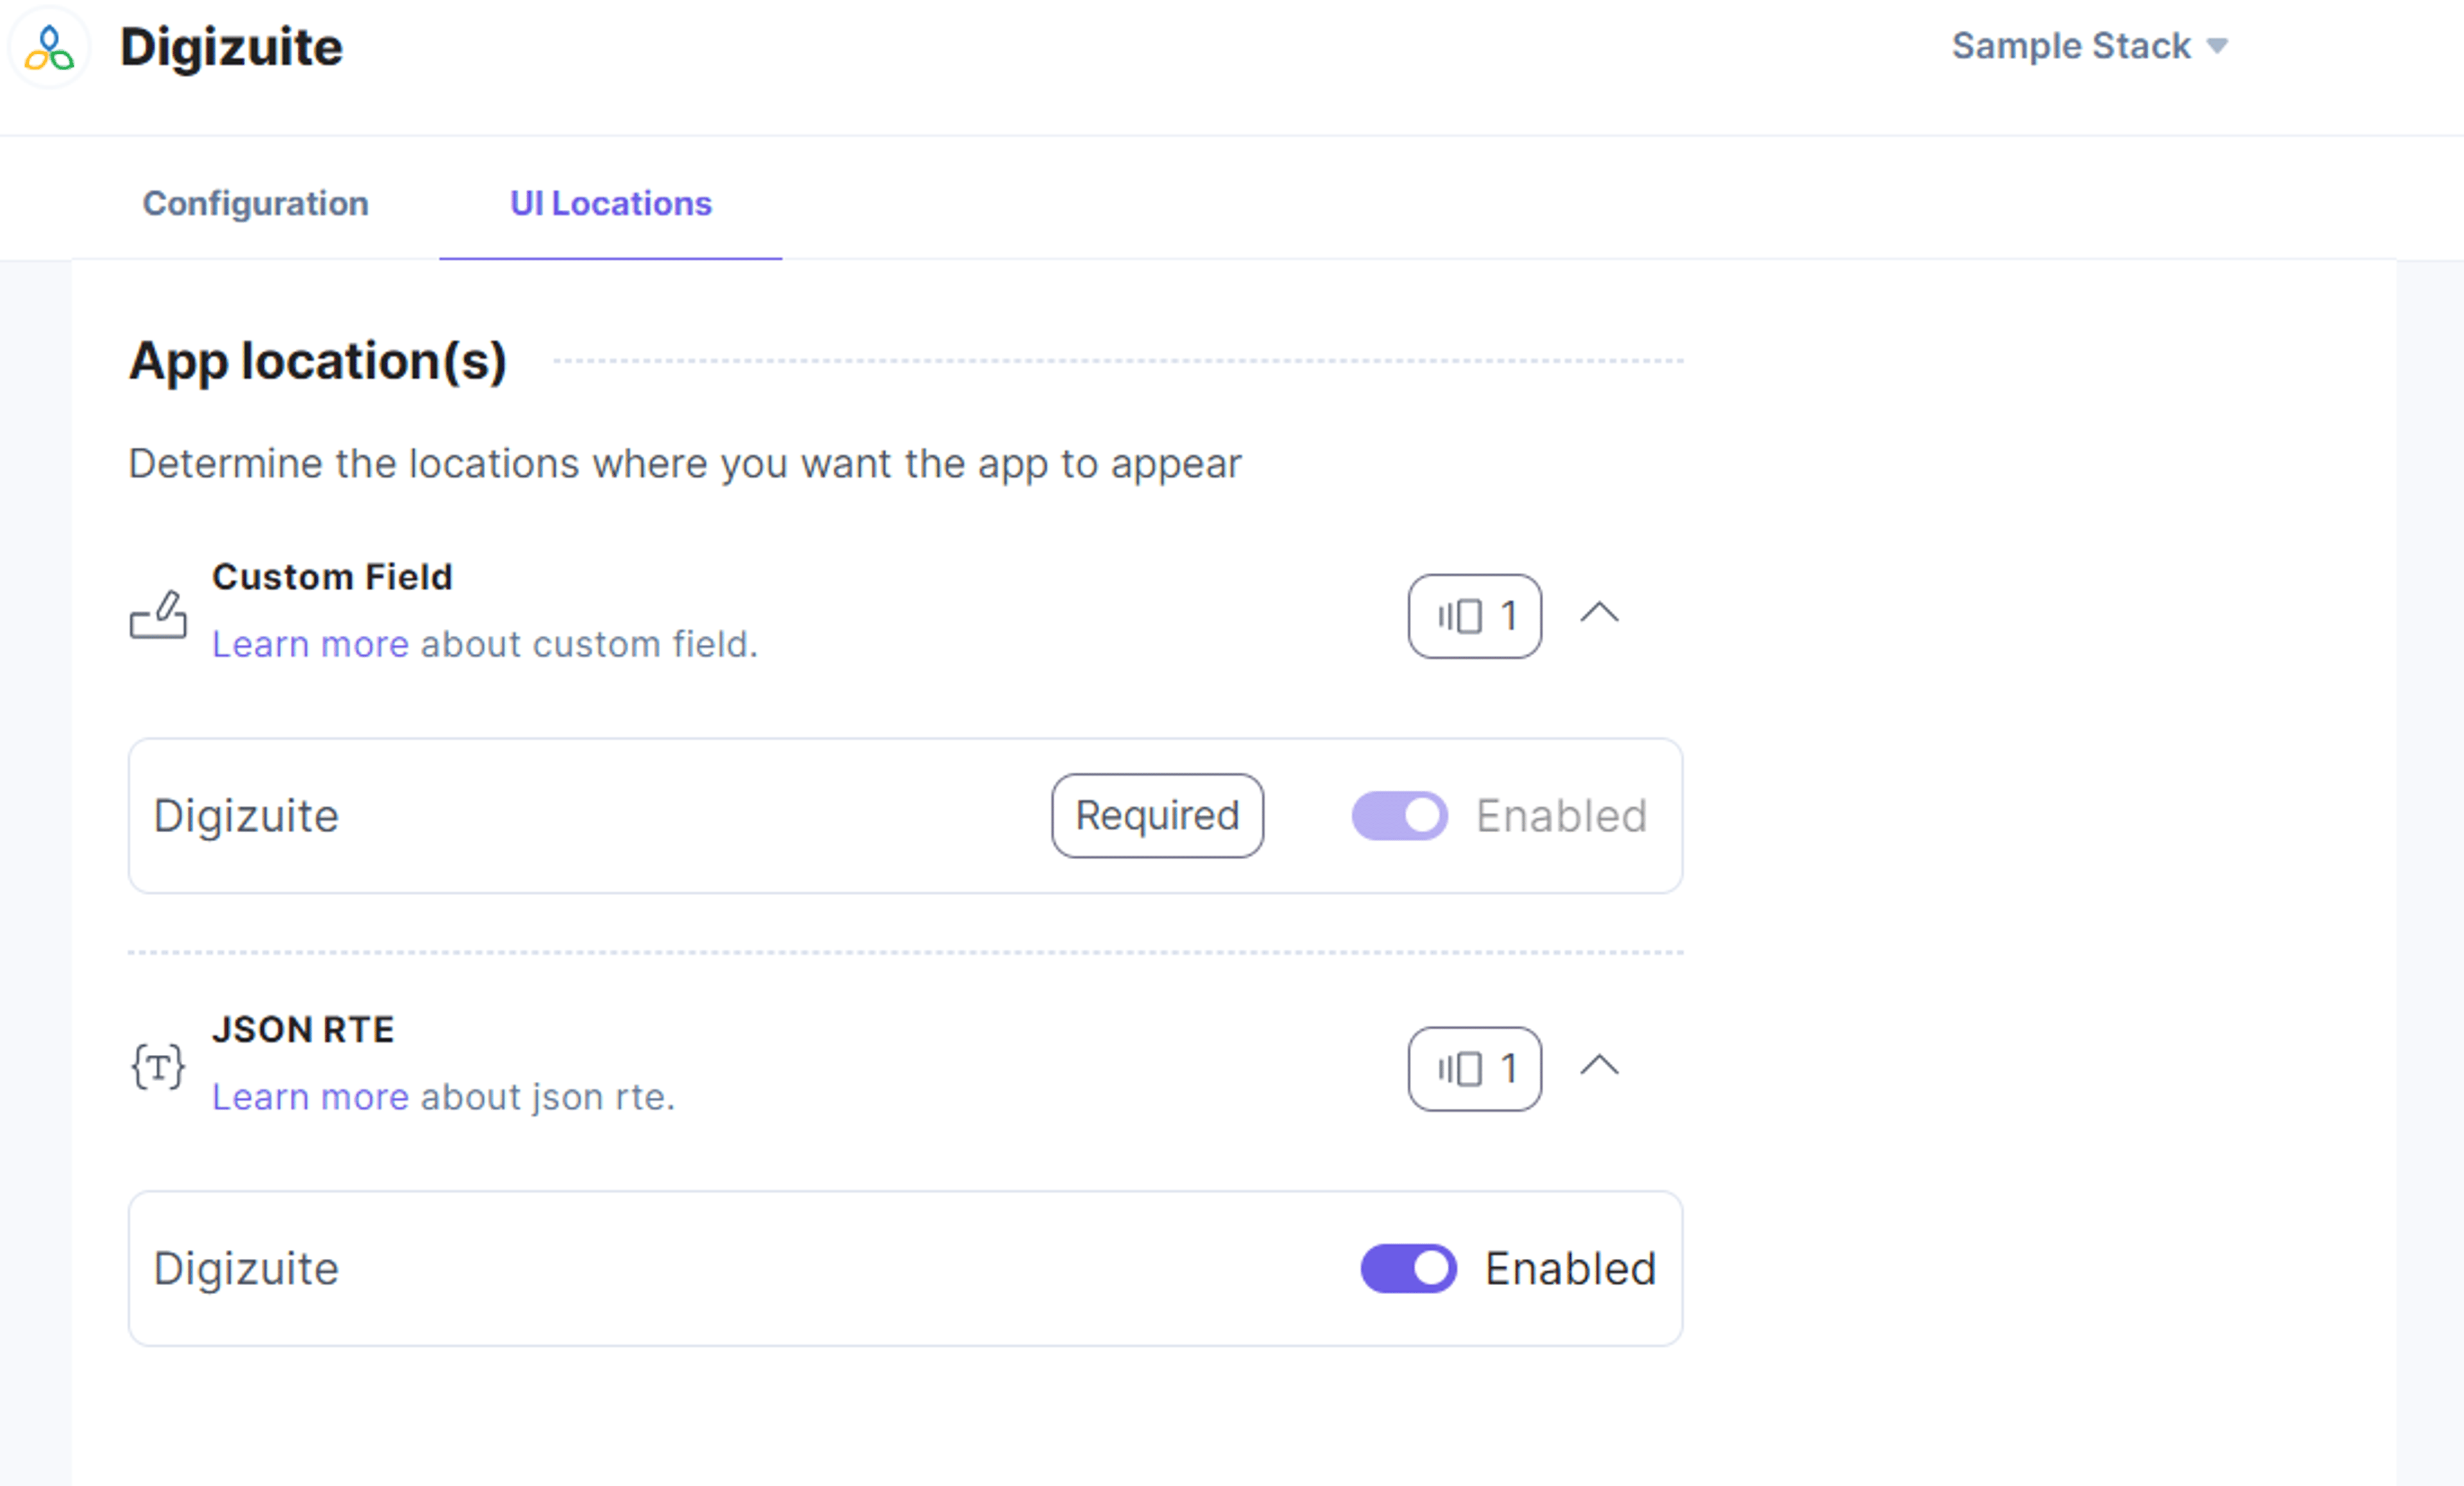Collapse the Custom Field section chevron
This screenshot has height=1486, width=2464.
tap(1599, 612)
